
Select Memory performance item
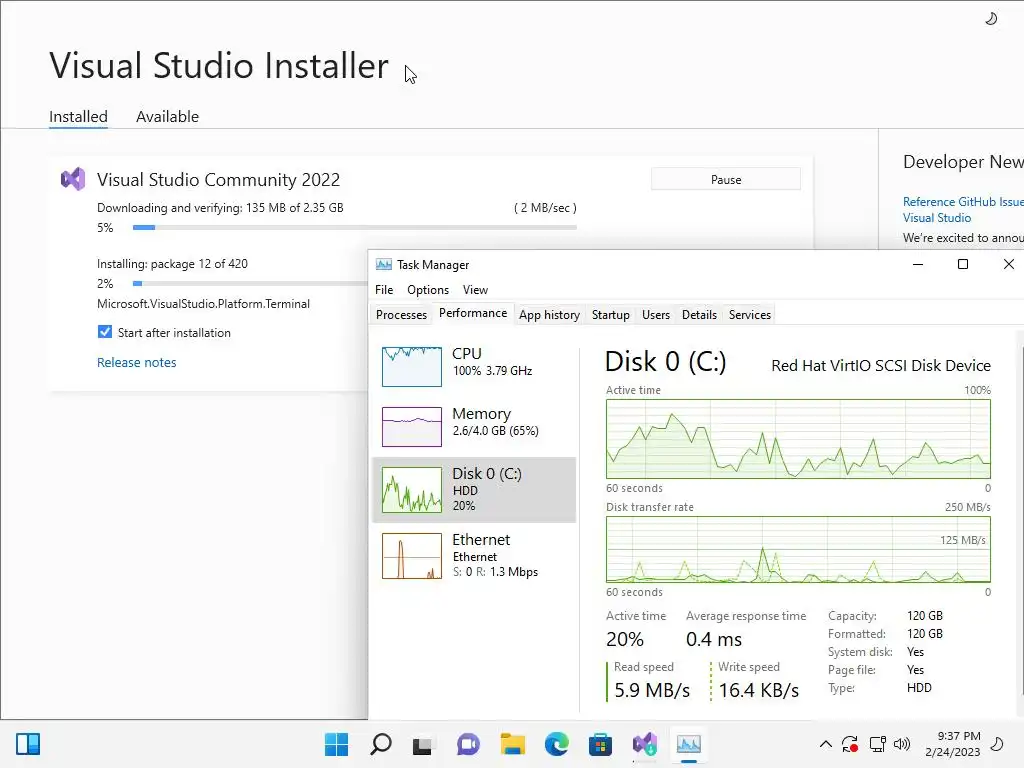coord(474,426)
